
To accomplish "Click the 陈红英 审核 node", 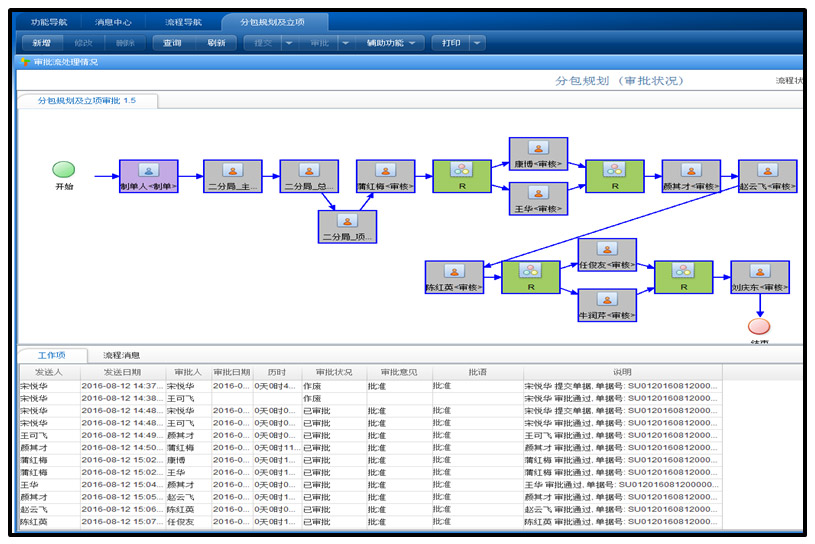I will click(x=454, y=277).
